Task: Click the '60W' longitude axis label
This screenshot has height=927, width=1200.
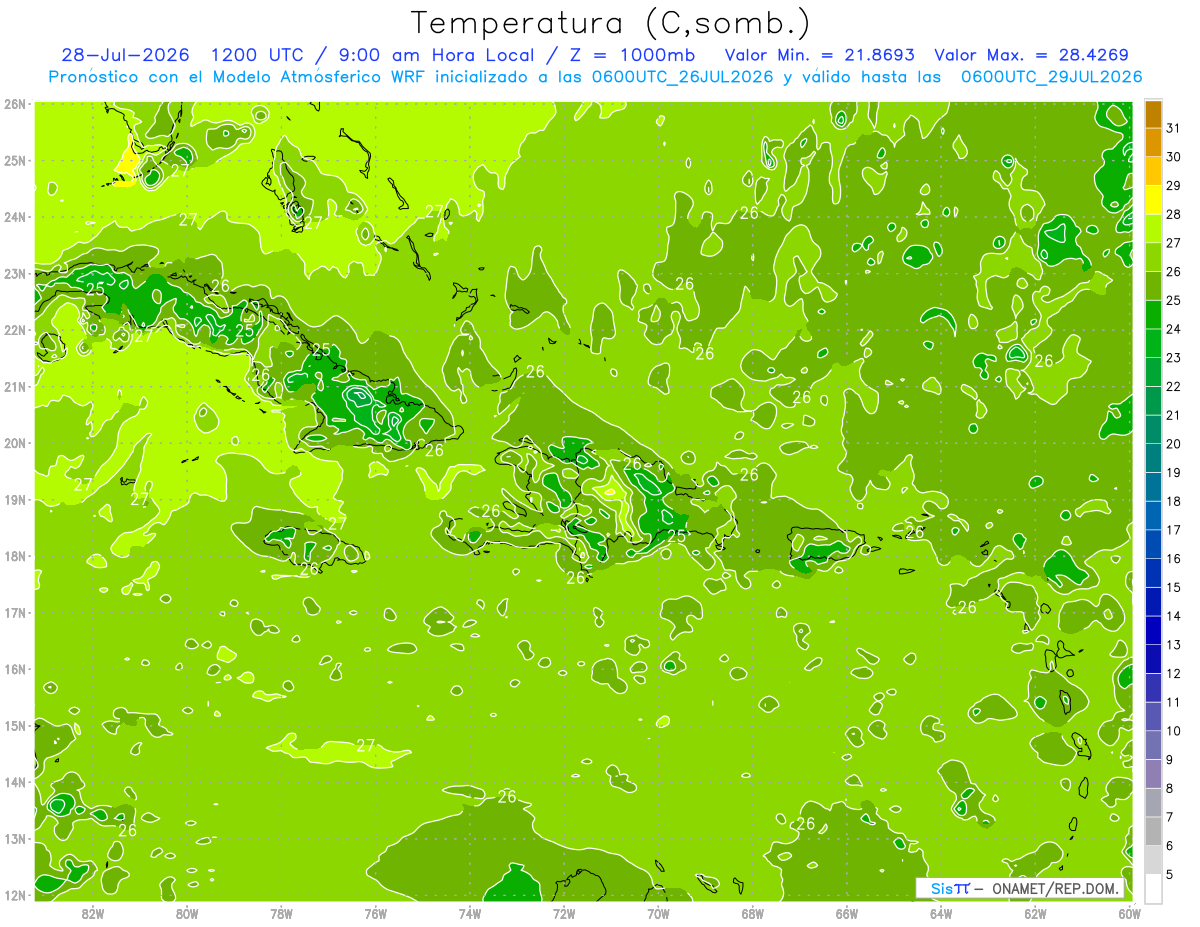Action: click(x=1129, y=912)
